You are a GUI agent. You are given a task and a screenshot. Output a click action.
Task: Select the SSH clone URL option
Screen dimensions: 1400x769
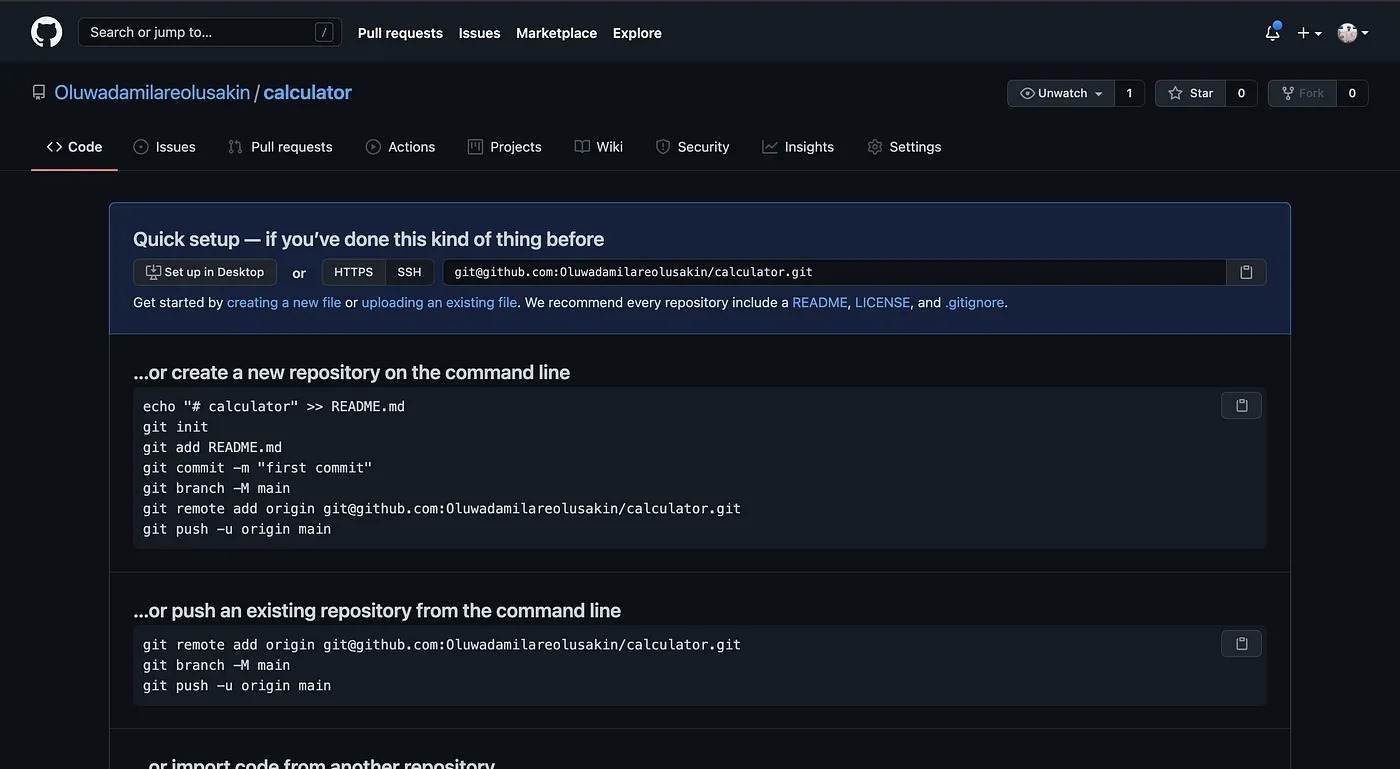(x=409, y=272)
